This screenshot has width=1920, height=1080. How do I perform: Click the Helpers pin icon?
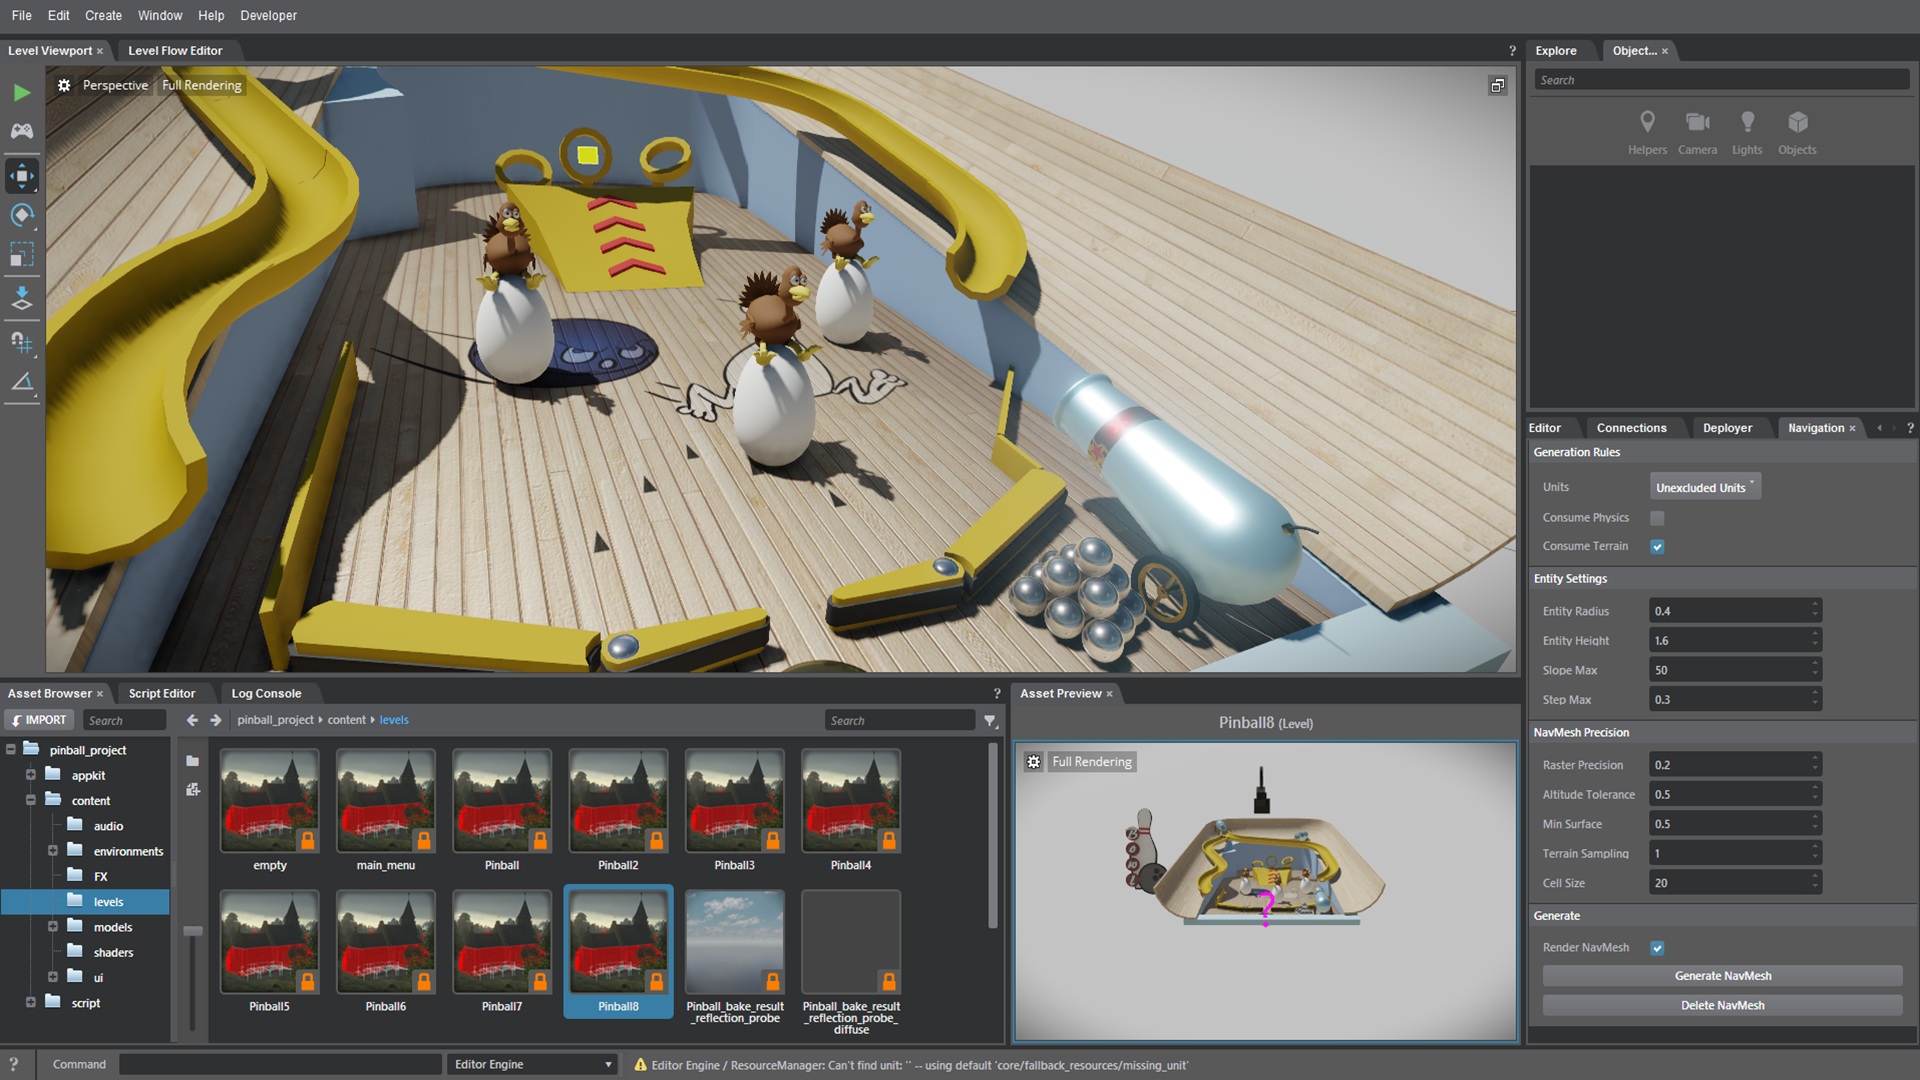[x=1647, y=132]
